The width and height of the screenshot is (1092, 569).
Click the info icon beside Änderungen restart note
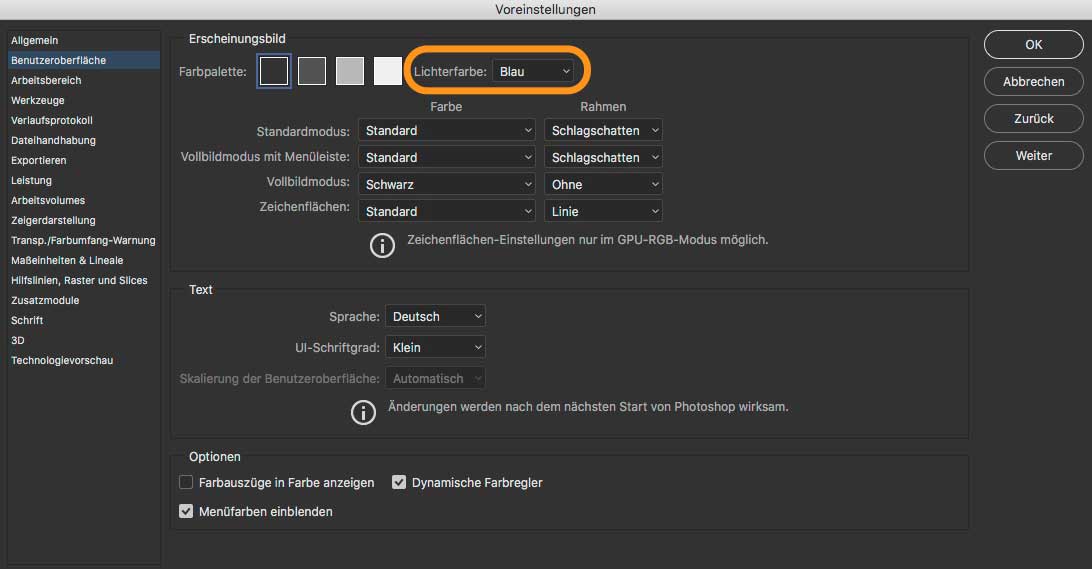point(363,412)
